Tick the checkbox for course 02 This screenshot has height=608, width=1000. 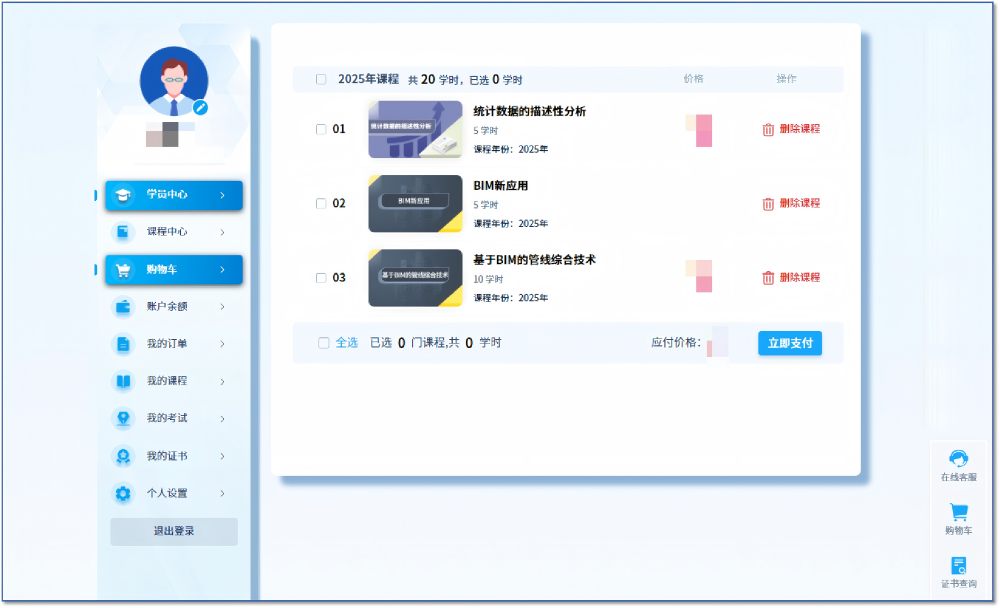[x=321, y=203]
